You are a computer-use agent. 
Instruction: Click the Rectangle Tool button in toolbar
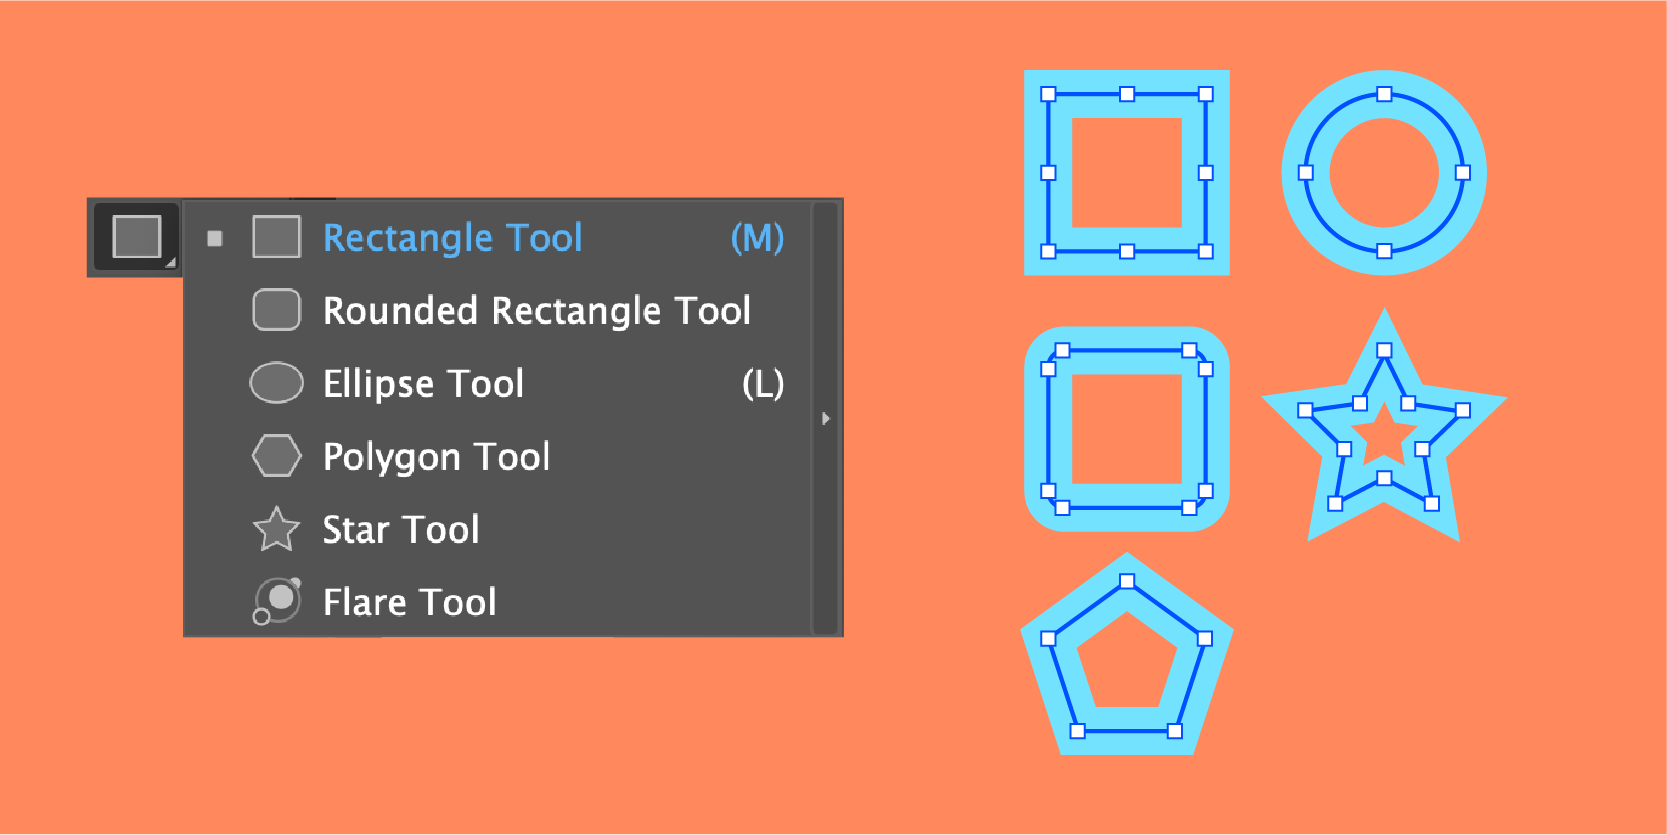(136, 237)
